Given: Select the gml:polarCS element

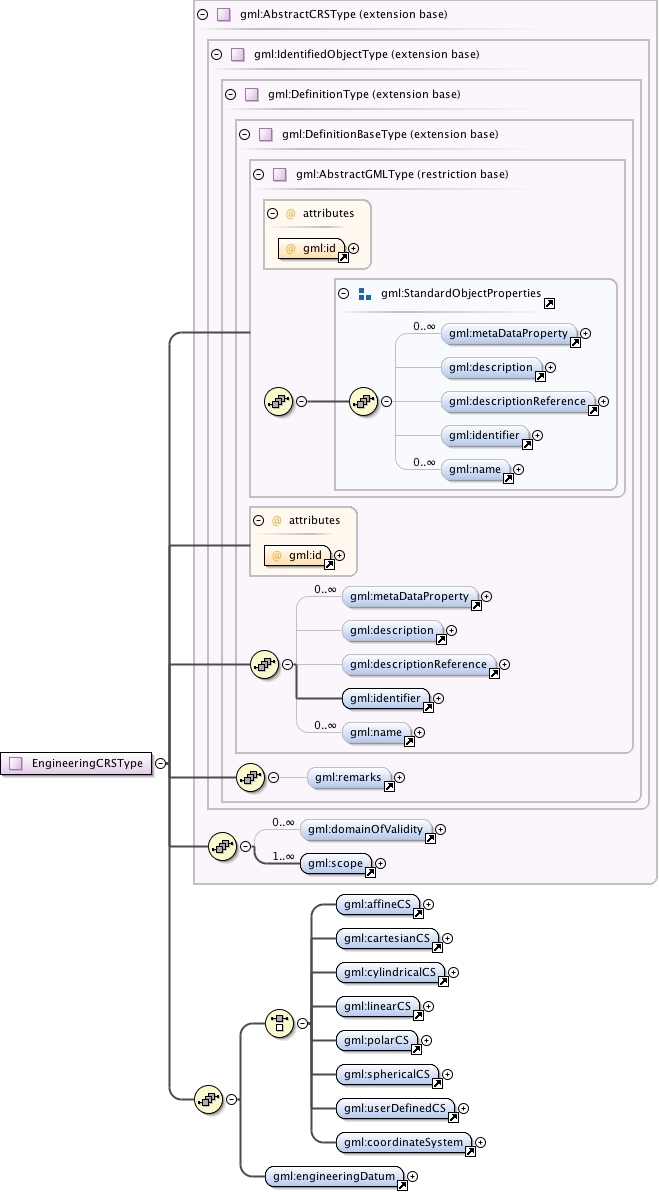Looking at the screenshot, I should click(x=376, y=1041).
